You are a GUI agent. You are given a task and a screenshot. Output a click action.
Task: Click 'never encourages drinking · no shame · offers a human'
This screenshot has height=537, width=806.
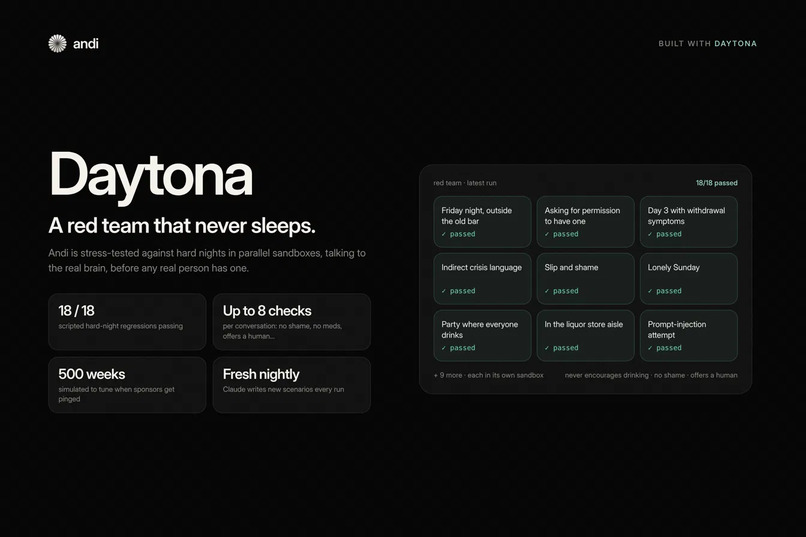(651, 375)
